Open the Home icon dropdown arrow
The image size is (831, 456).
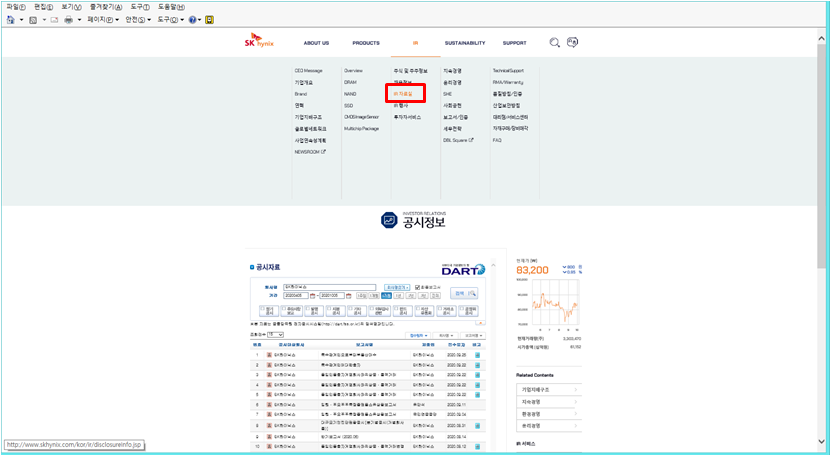(22, 20)
